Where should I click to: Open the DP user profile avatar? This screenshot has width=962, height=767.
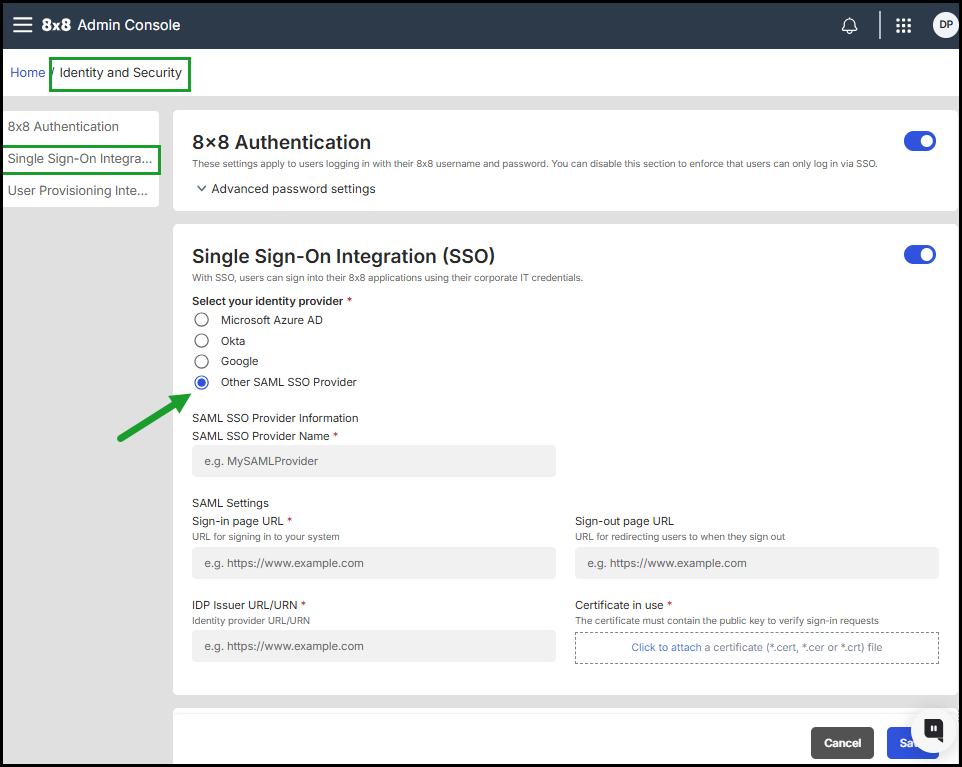pos(944,25)
